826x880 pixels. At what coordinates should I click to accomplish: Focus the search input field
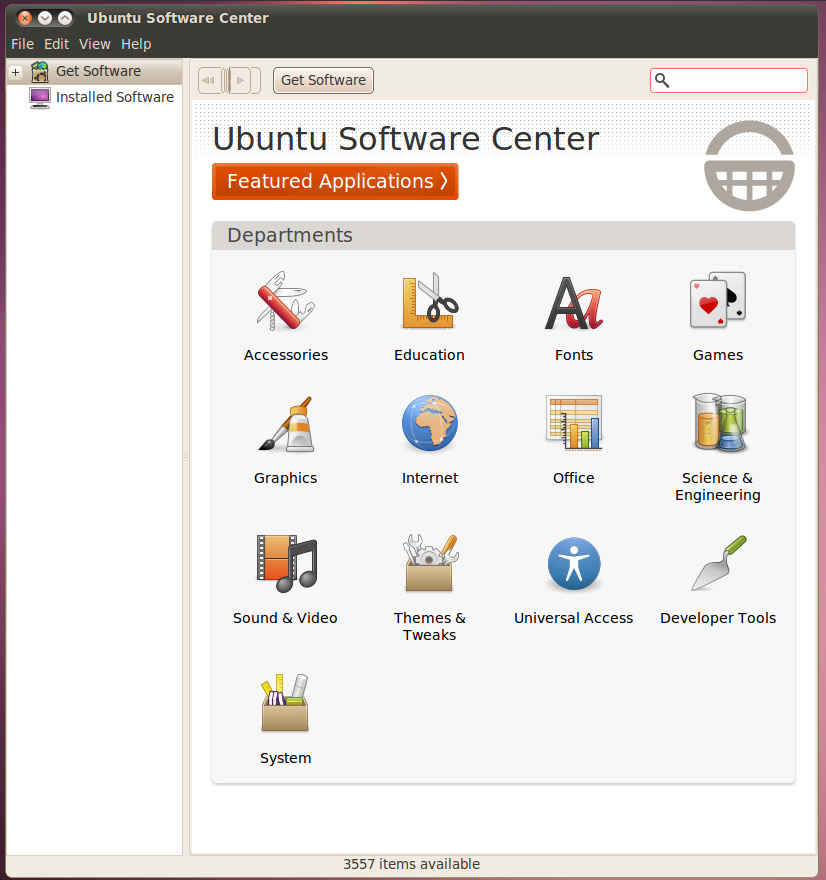[x=729, y=80]
